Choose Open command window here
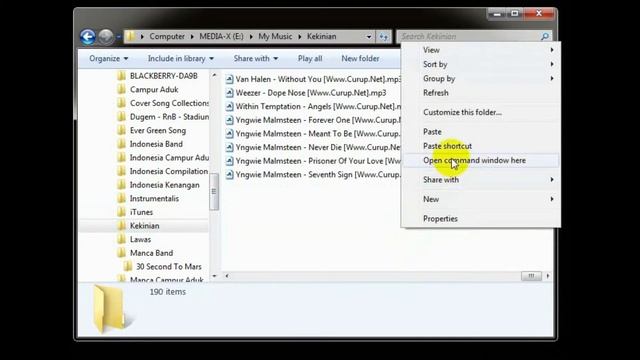Viewport: 640px width, 360px height. [x=481, y=160]
